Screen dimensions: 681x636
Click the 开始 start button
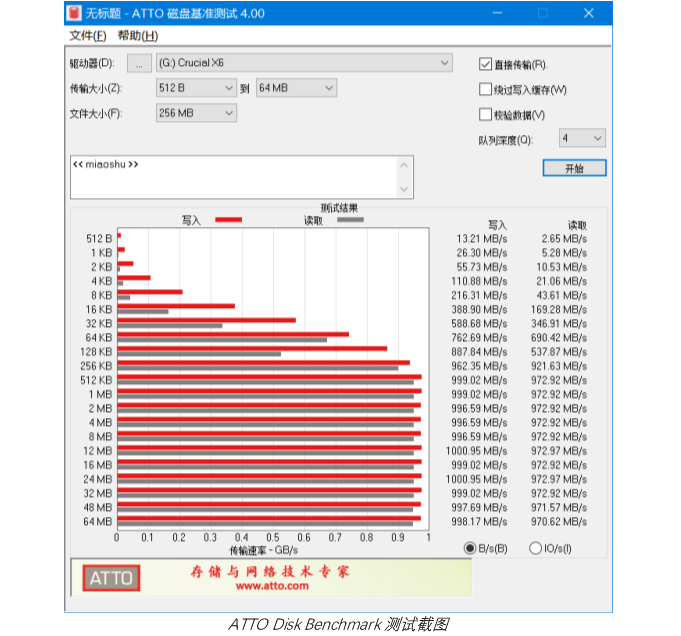coord(574,168)
